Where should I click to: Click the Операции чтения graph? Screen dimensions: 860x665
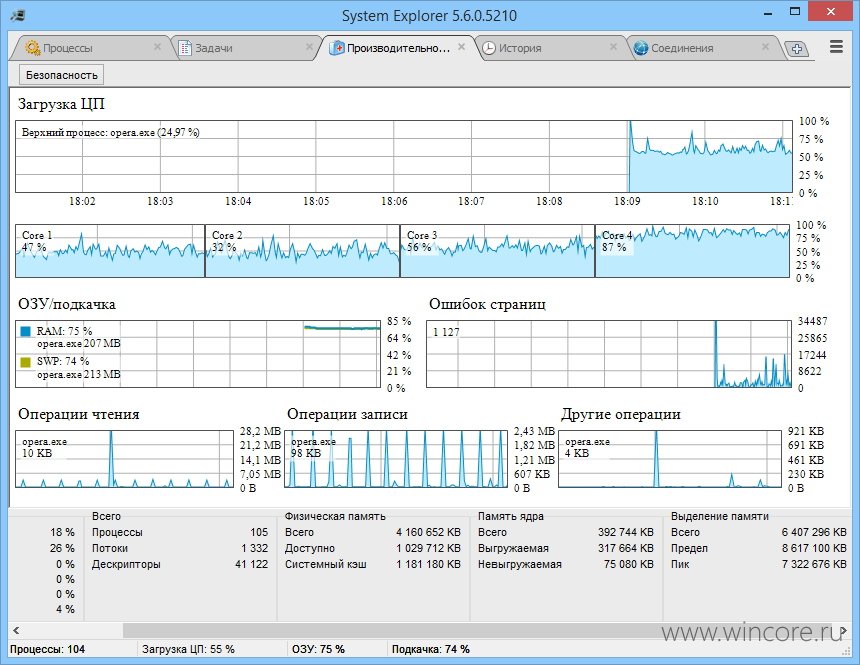[x=125, y=459]
